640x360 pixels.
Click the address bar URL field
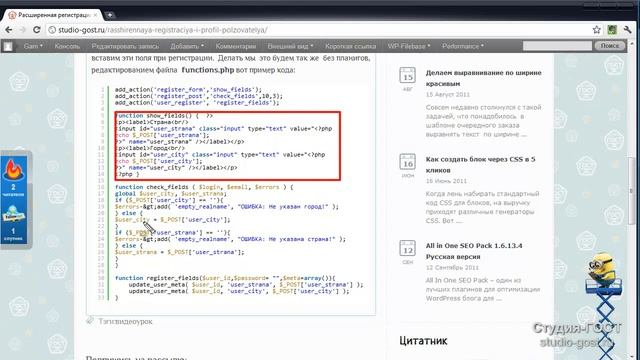(318, 30)
